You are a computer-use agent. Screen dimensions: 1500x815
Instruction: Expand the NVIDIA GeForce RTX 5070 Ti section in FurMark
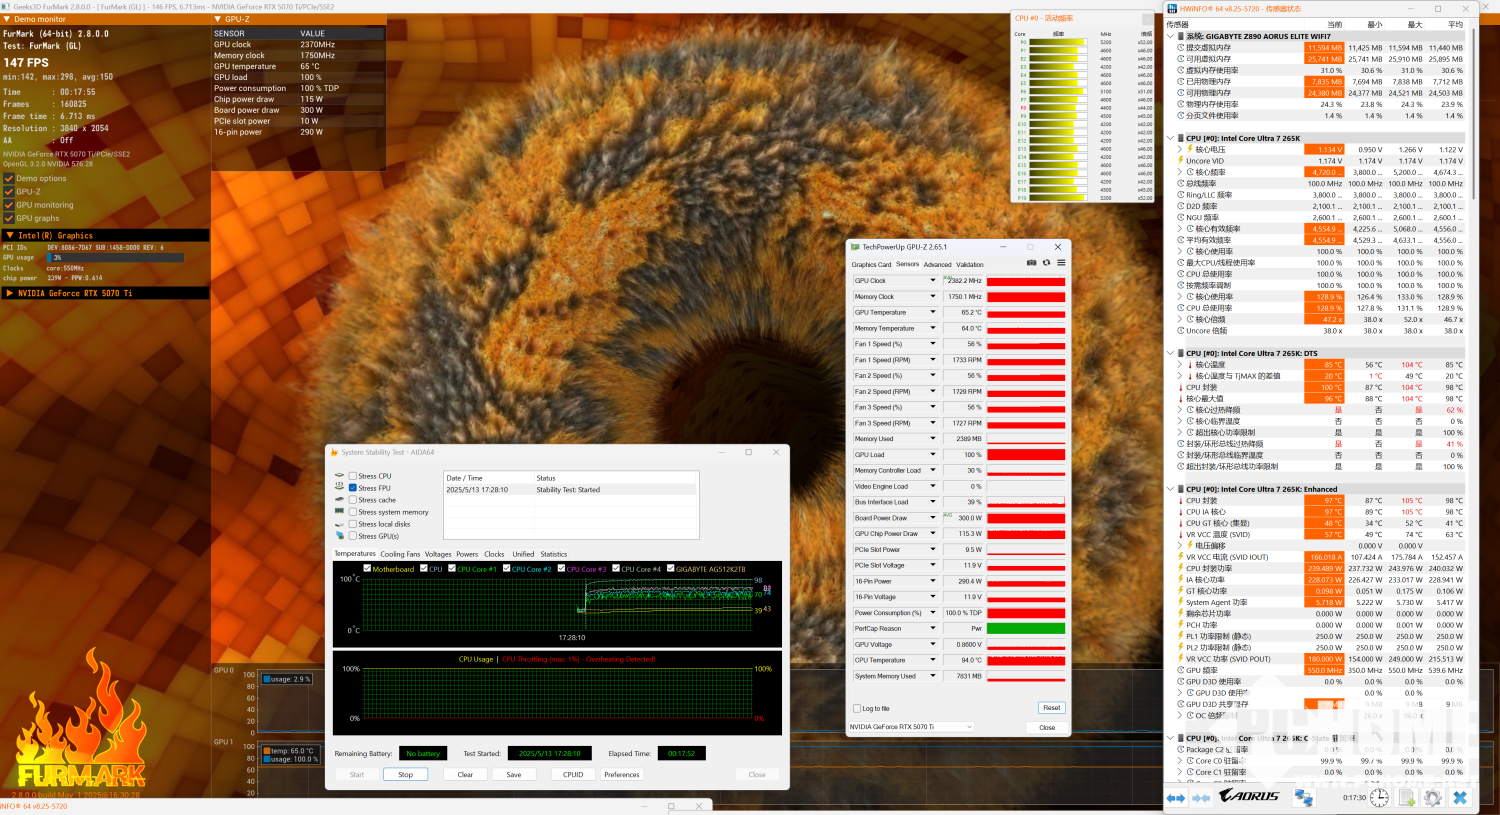click(x=10, y=293)
